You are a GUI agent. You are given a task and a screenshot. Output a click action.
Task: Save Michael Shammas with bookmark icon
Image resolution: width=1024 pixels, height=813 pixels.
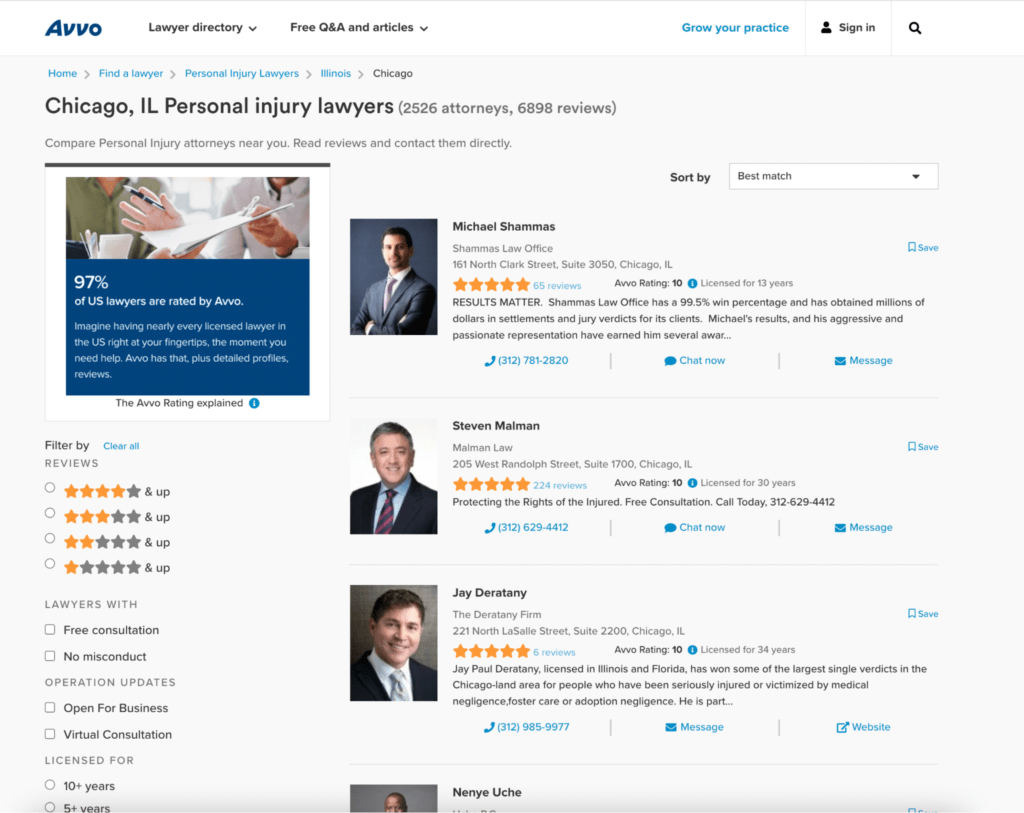pyautogui.click(x=912, y=247)
